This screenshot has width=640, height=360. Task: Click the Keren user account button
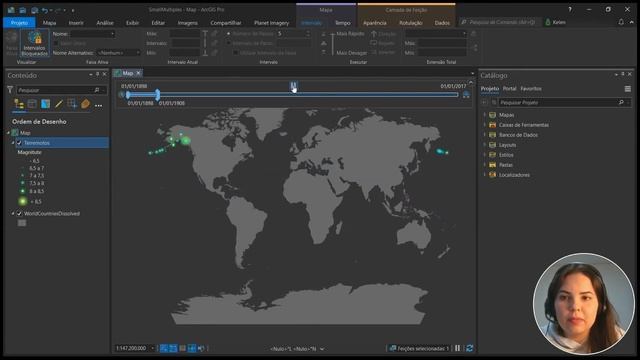pos(556,22)
